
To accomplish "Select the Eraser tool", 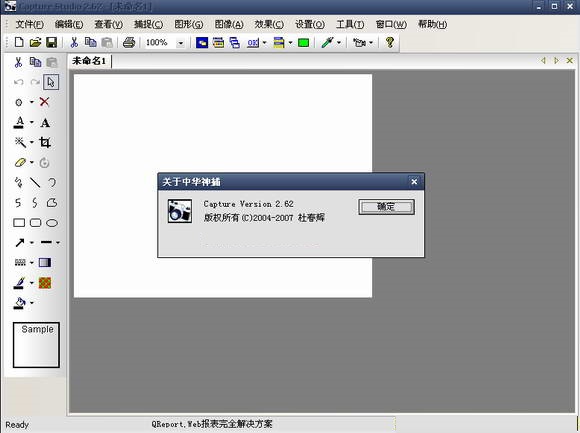I will pos(20,162).
